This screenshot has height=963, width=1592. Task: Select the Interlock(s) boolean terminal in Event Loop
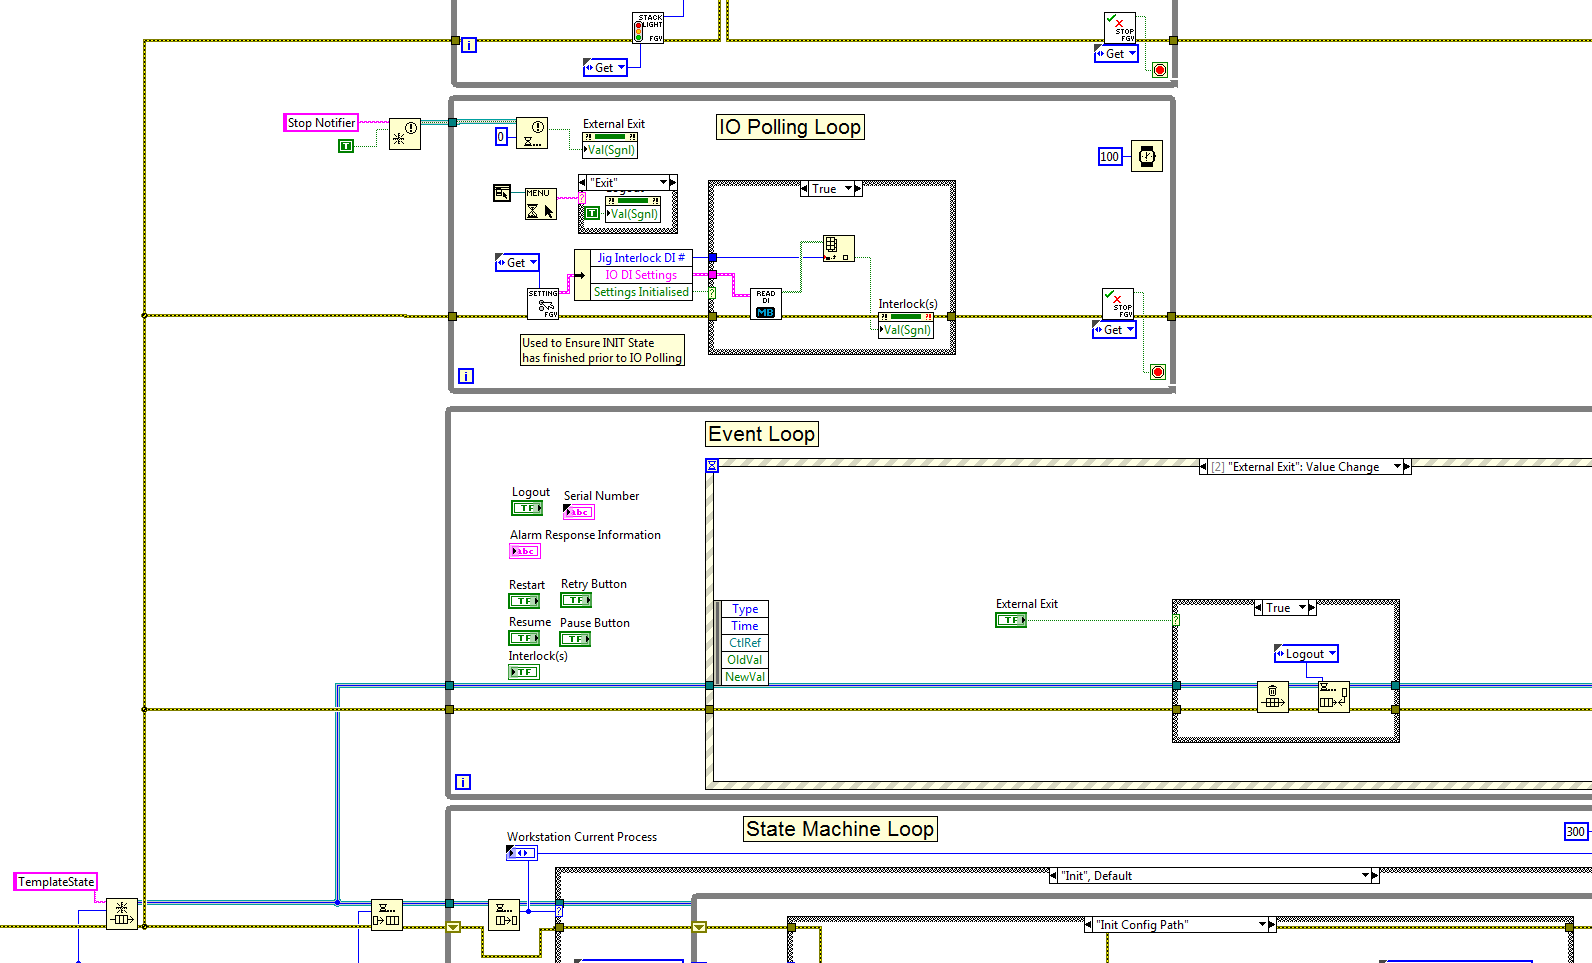524,672
